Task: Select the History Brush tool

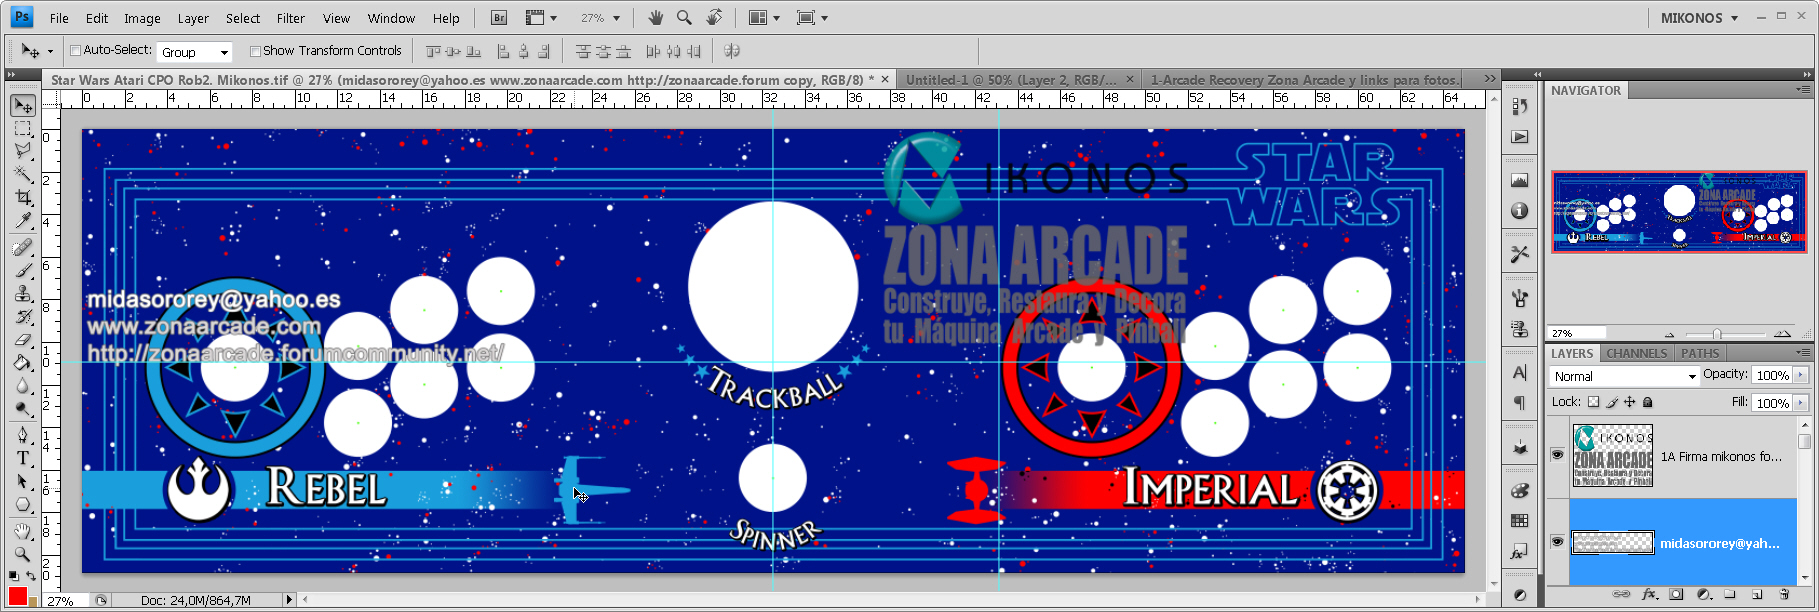Action: pos(23,316)
